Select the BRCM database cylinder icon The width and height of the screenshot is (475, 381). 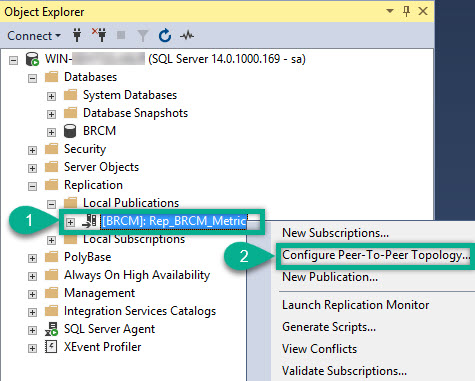(x=70, y=131)
